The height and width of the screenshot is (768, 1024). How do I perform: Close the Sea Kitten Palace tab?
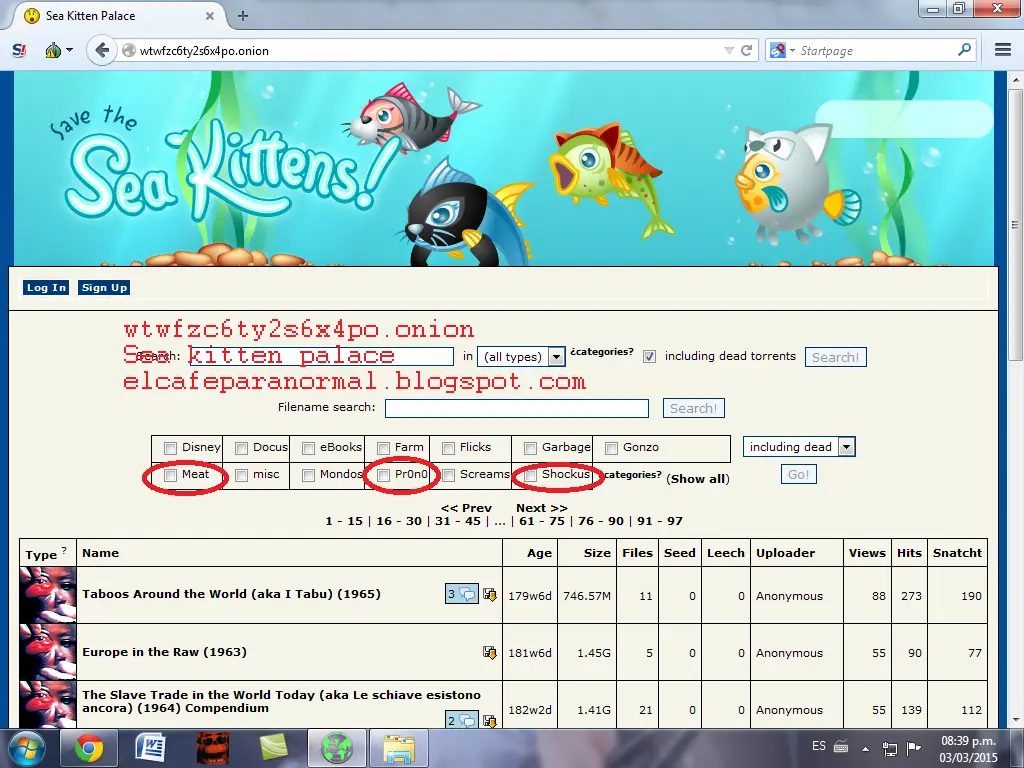point(210,16)
